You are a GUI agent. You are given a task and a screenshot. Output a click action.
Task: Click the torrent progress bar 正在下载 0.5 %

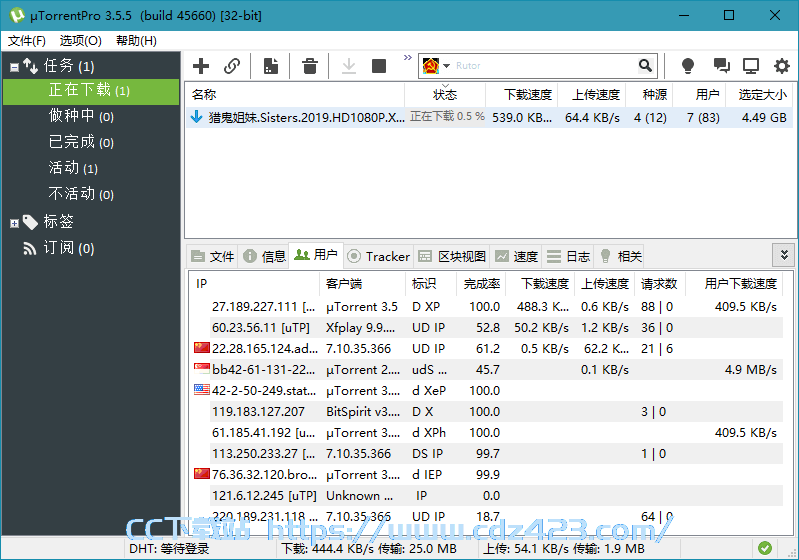coord(447,117)
